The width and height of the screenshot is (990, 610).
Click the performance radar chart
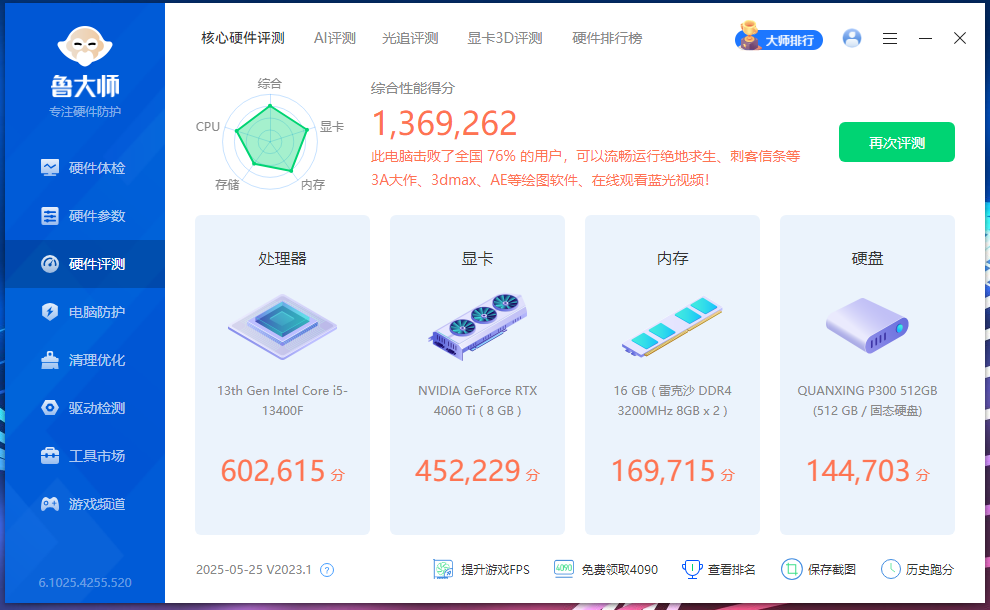[270, 141]
